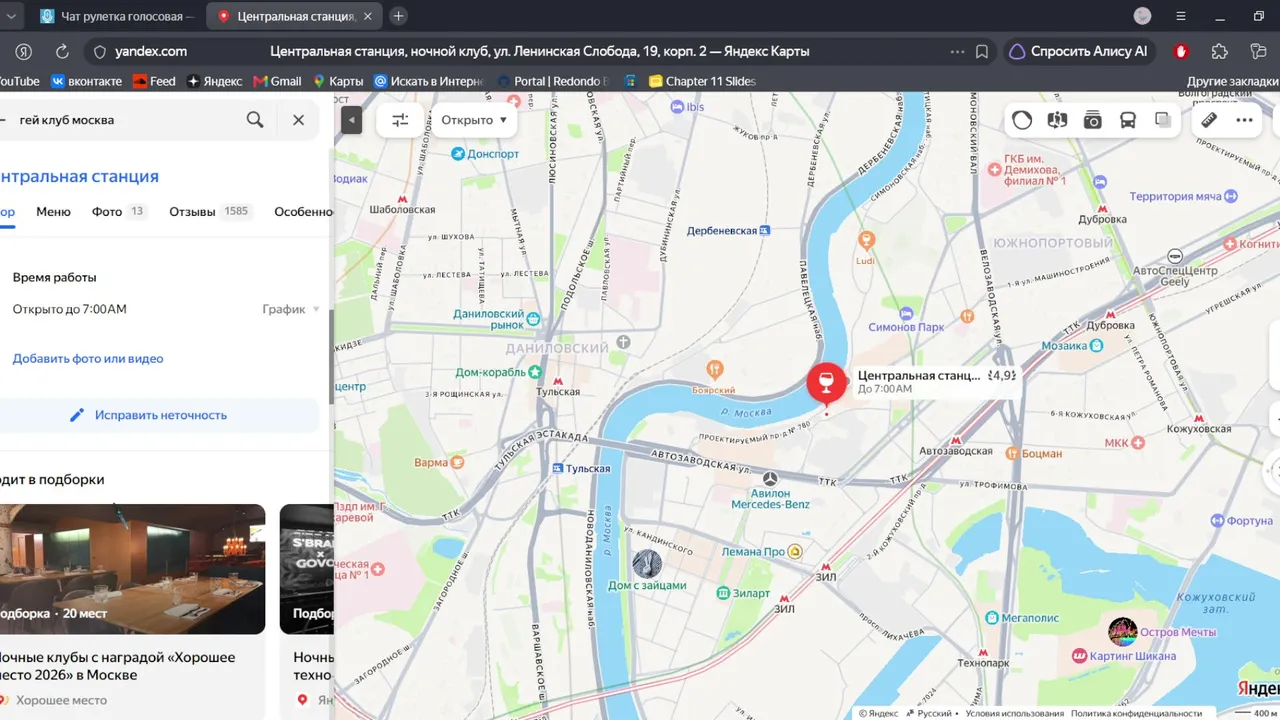This screenshot has height=720, width=1280.
Task: Click the Время работы heading
Action: coord(55,277)
